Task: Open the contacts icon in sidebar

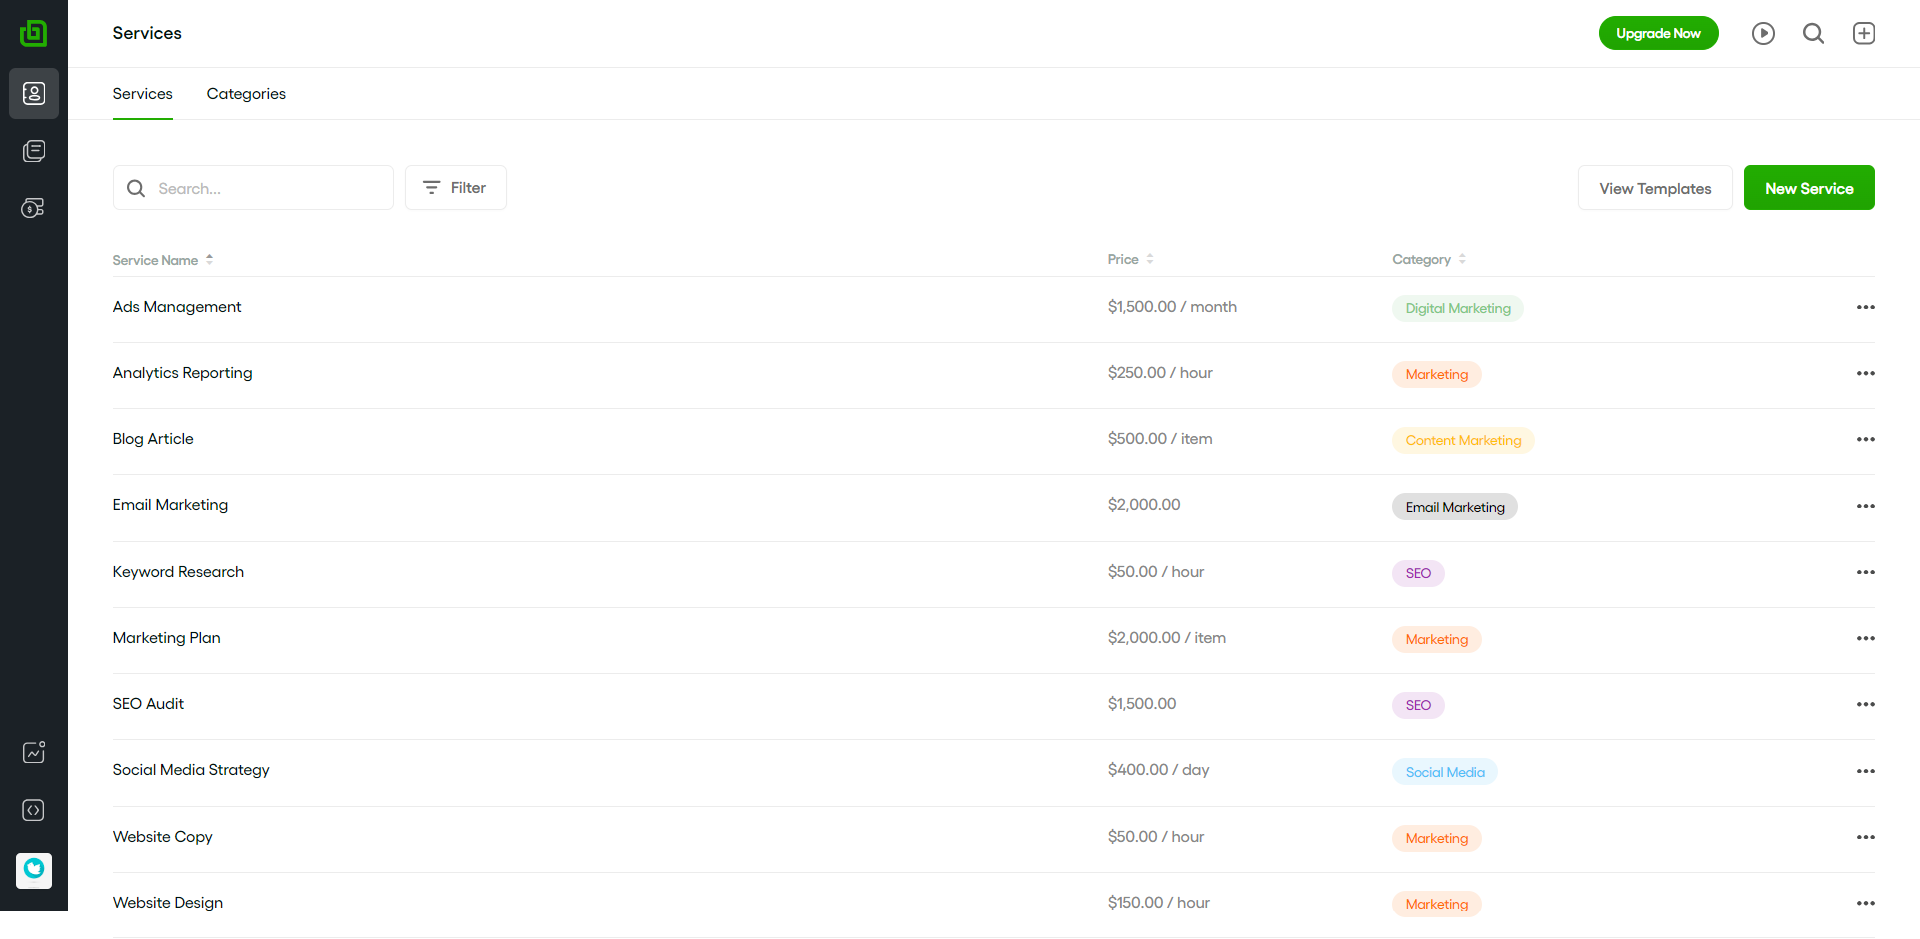Action: click(x=34, y=93)
